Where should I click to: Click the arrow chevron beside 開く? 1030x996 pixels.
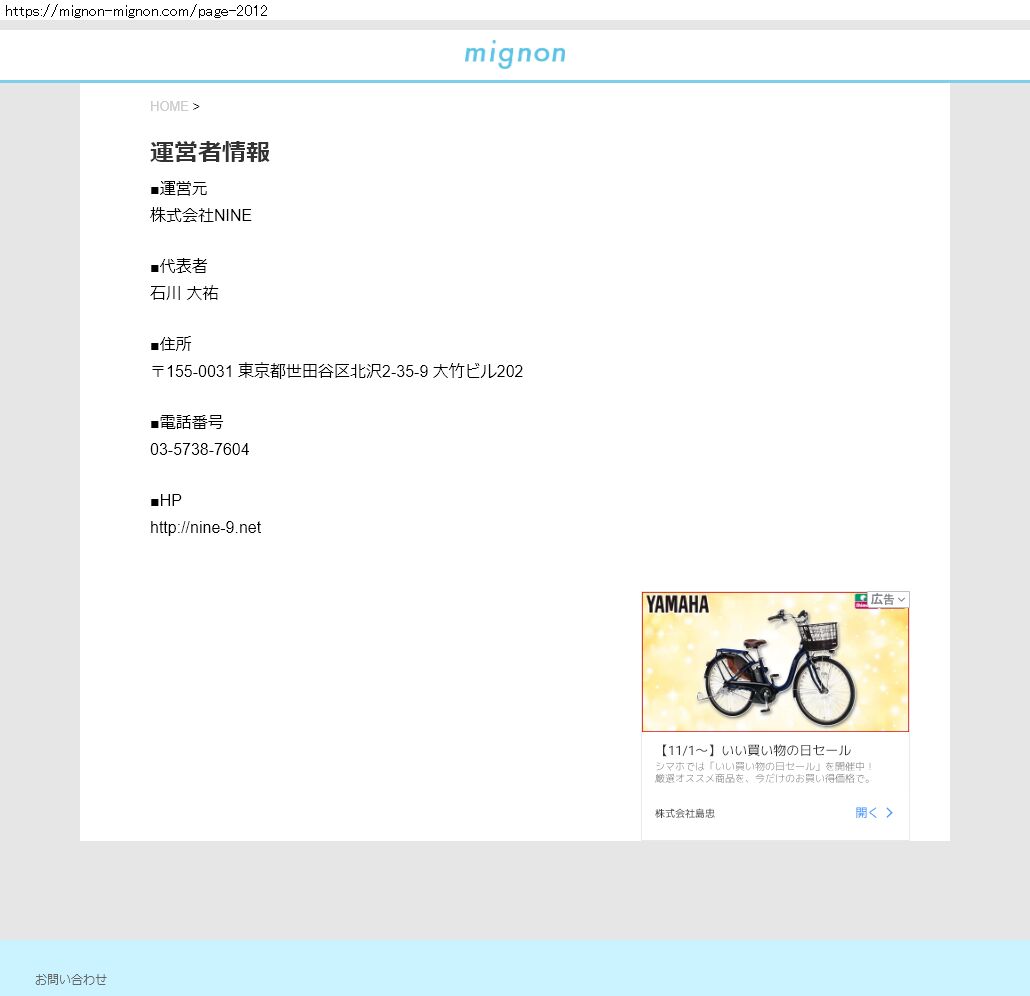pyautogui.click(x=890, y=813)
